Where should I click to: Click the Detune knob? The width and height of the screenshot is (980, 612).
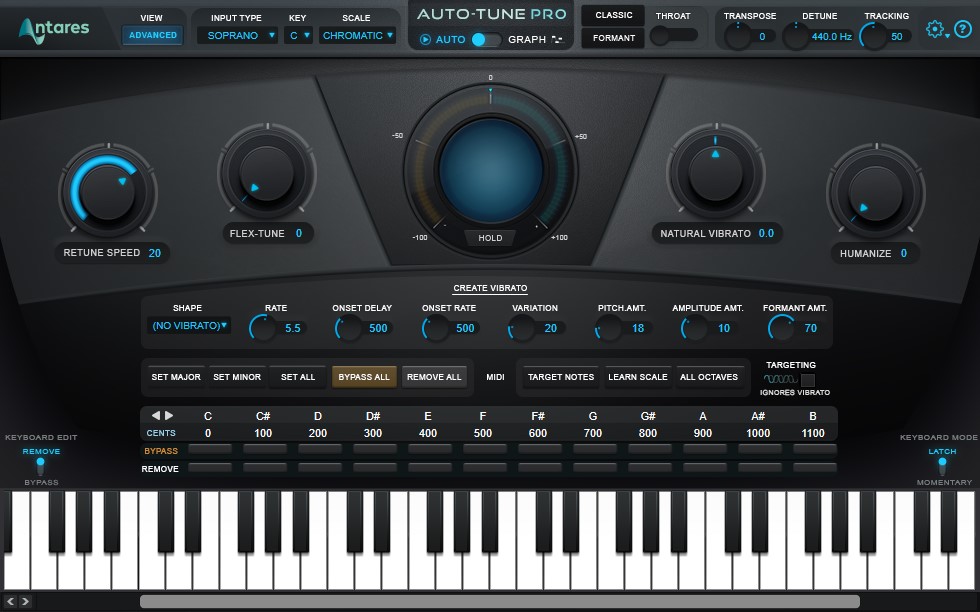[x=796, y=36]
